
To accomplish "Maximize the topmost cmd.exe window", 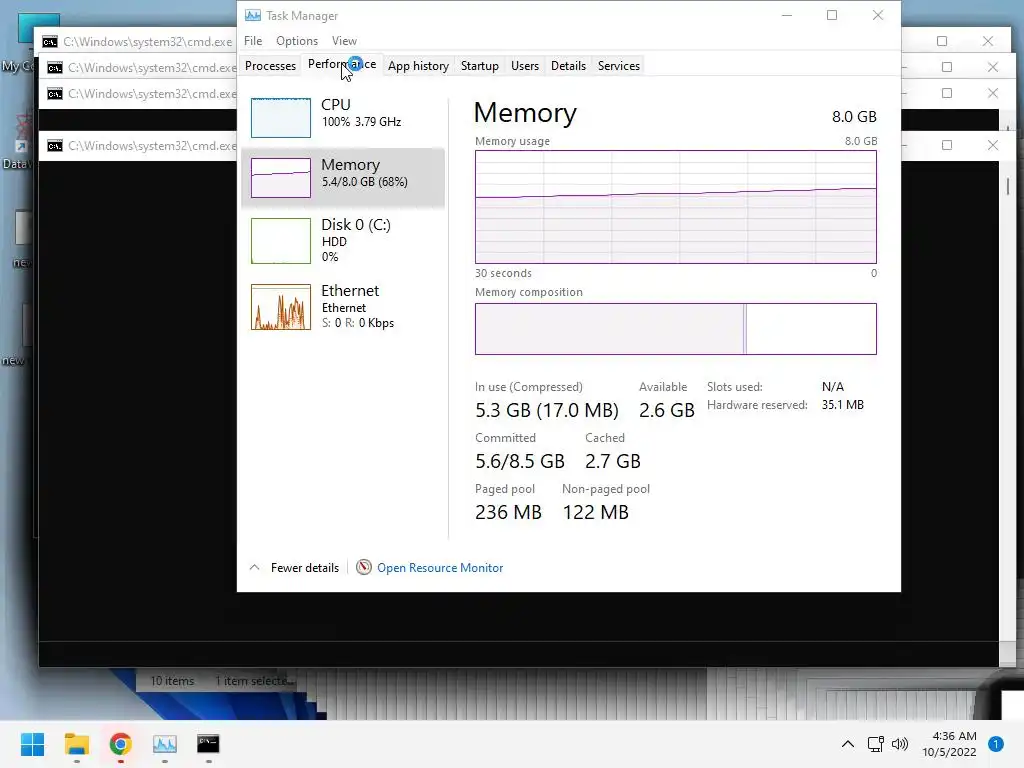I will point(942,41).
